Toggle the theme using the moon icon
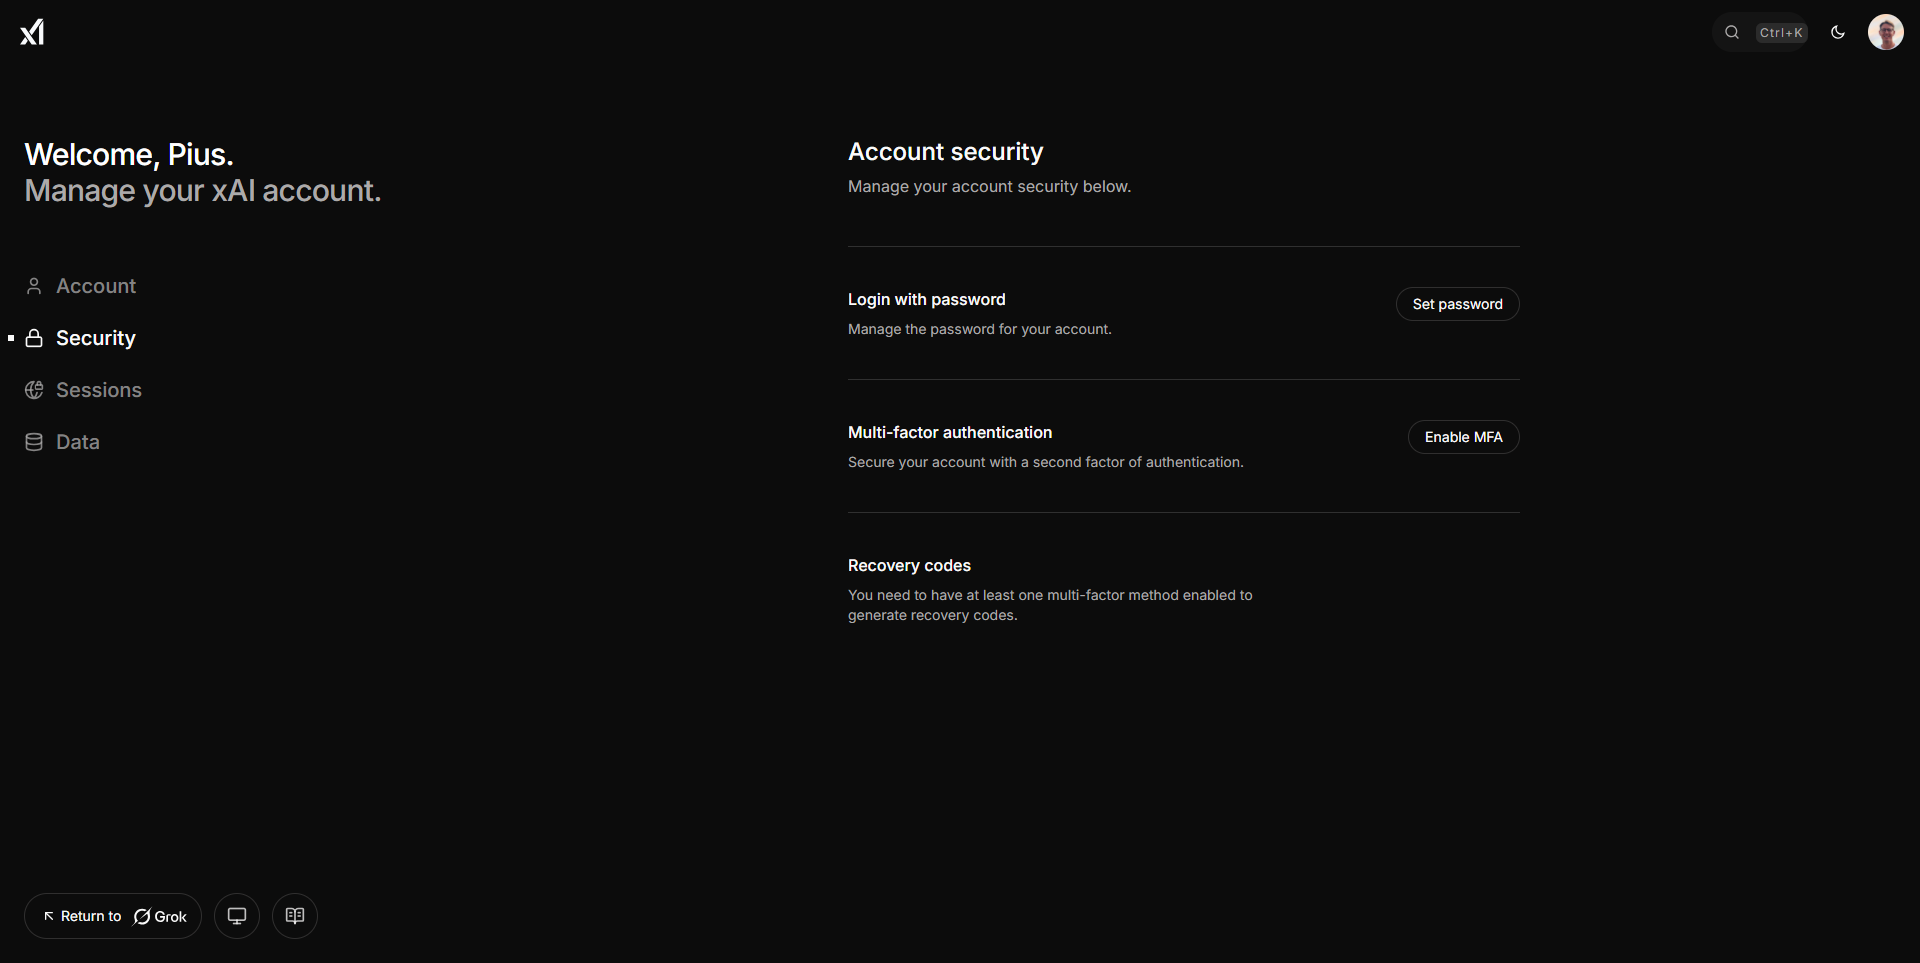This screenshot has height=963, width=1920. (1838, 33)
